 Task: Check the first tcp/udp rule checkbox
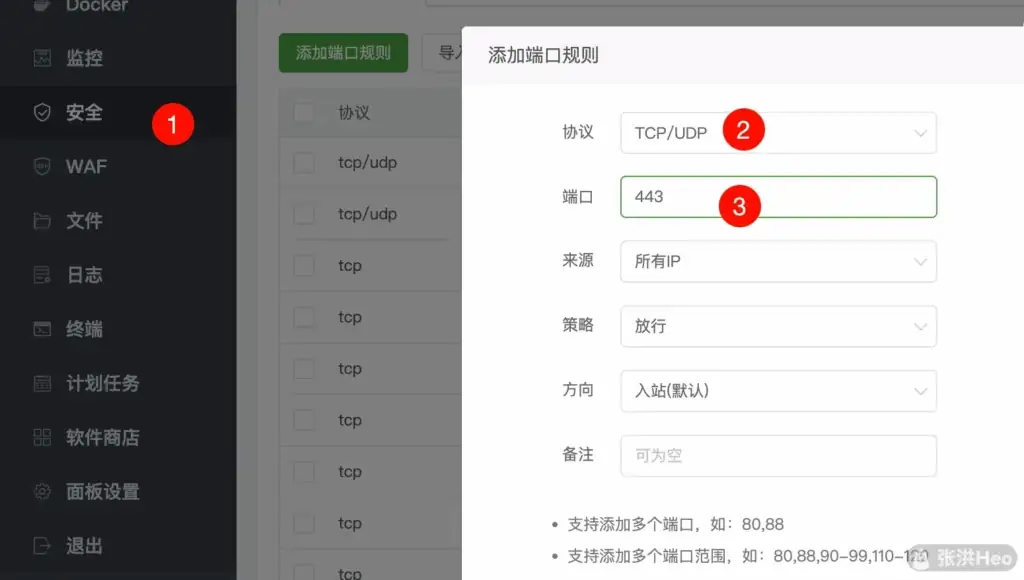click(x=304, y=160)
